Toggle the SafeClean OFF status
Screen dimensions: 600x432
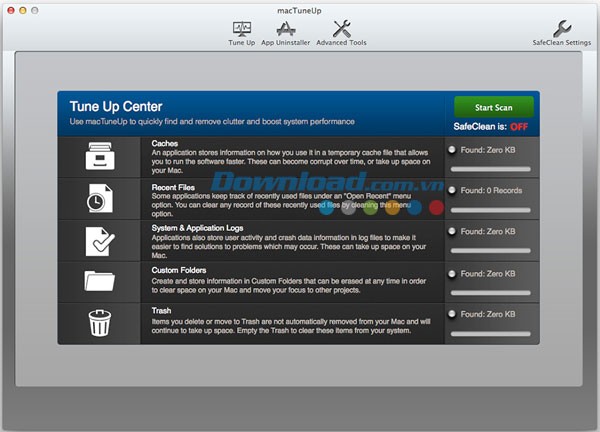[x=519, y=127]
